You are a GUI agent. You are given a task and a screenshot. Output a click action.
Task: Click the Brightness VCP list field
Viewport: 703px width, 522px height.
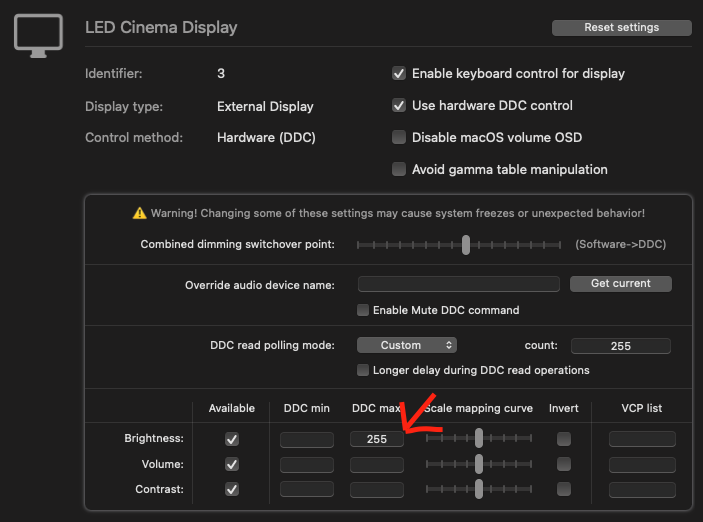[642, 439]
